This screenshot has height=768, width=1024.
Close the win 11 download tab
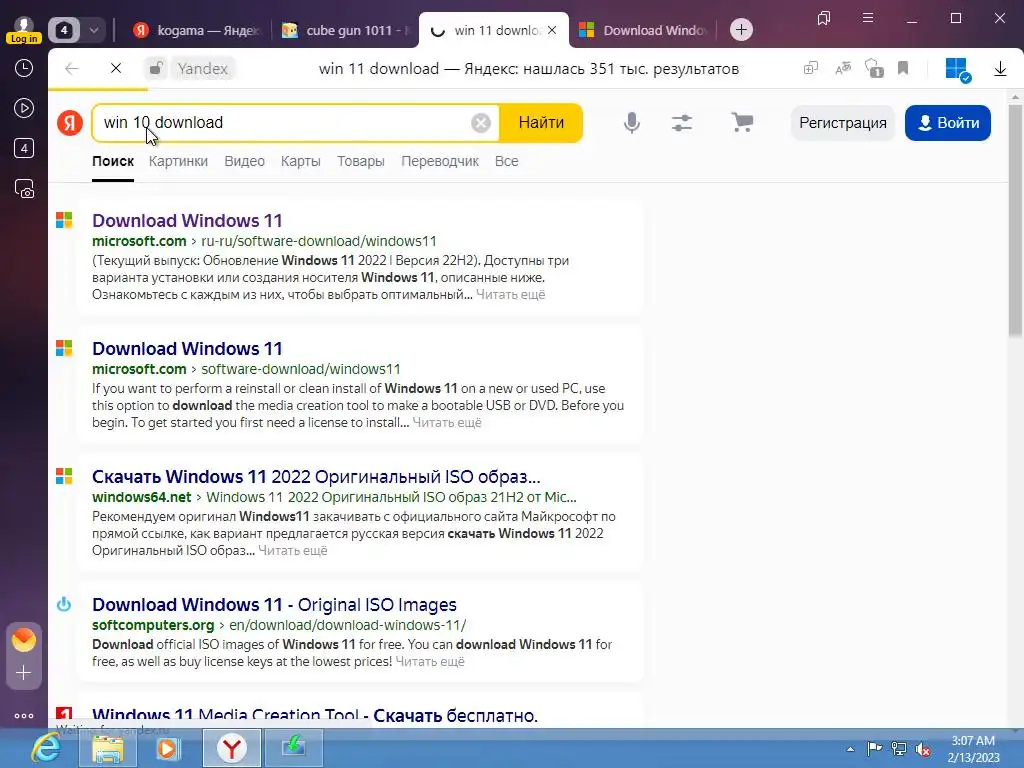(x=552, y=30)
